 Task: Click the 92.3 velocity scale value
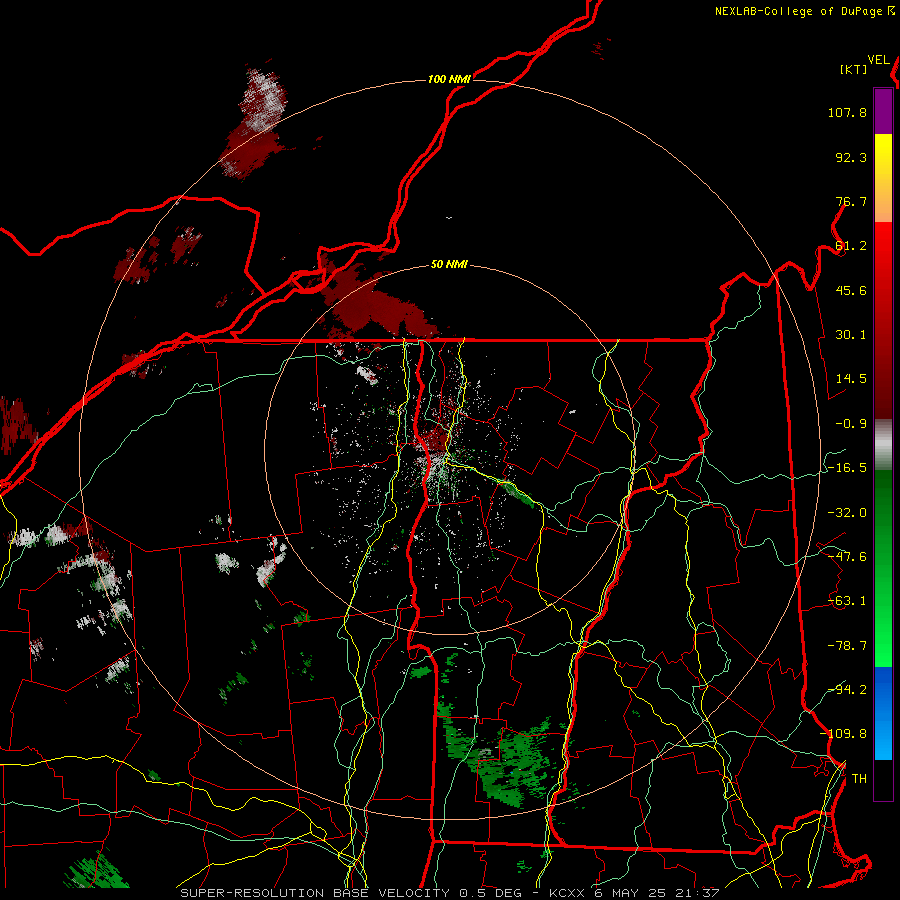point(851,157)
